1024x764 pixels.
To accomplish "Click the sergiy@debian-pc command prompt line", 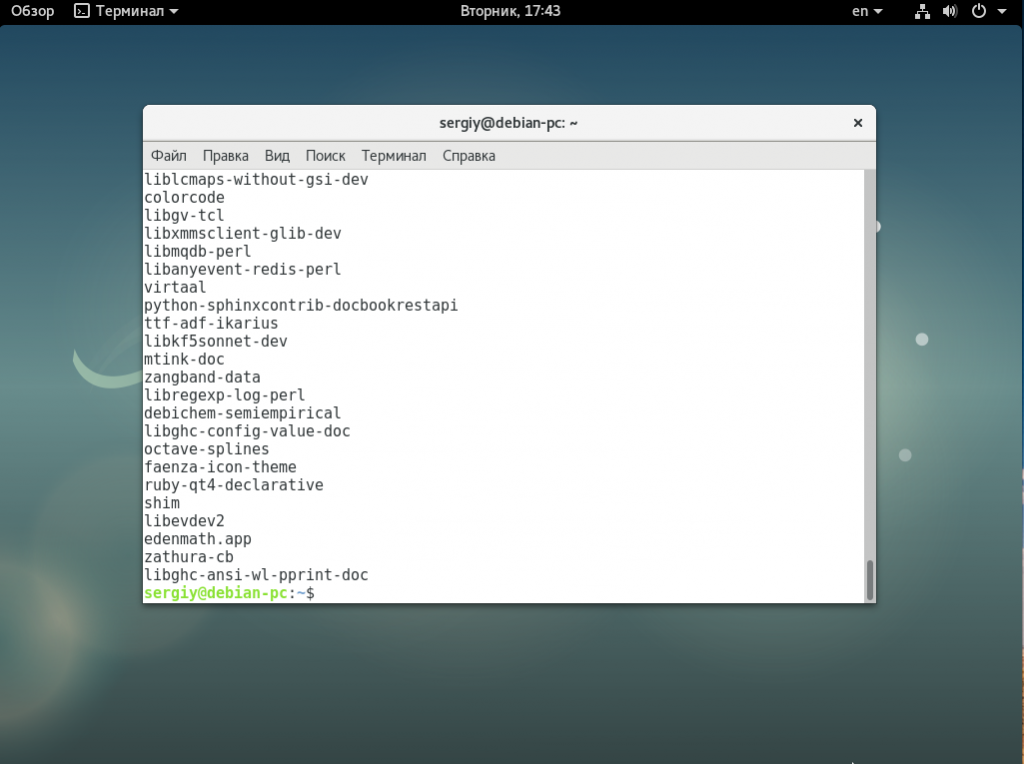I will tap(229, 593).
